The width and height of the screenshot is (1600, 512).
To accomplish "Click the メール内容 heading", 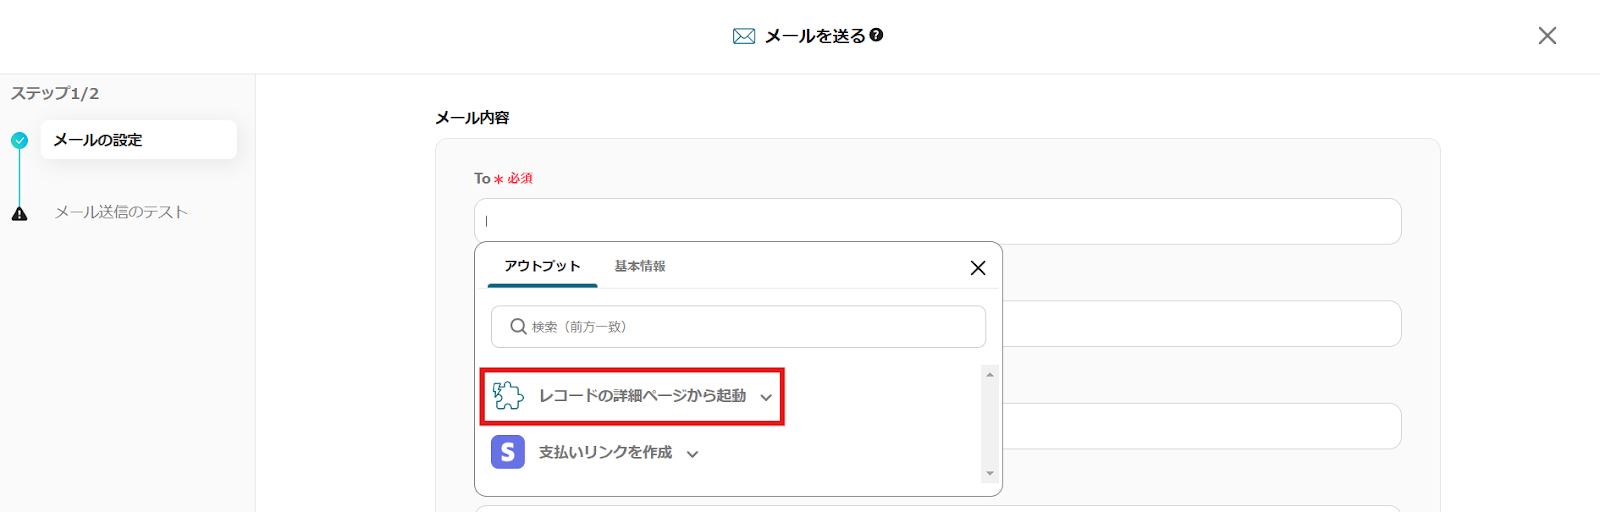I will click(472, 118).
